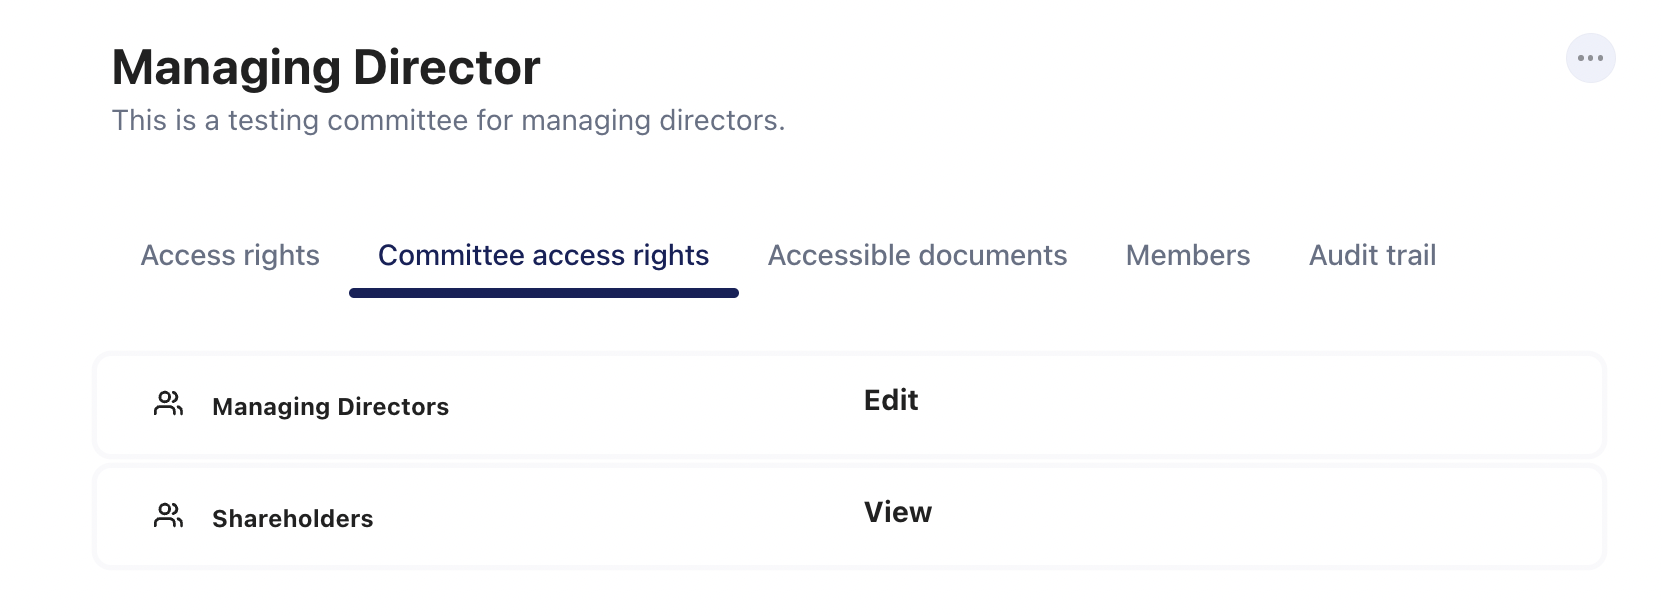Click empty space right of Edit in first row

coord(1250,405)
